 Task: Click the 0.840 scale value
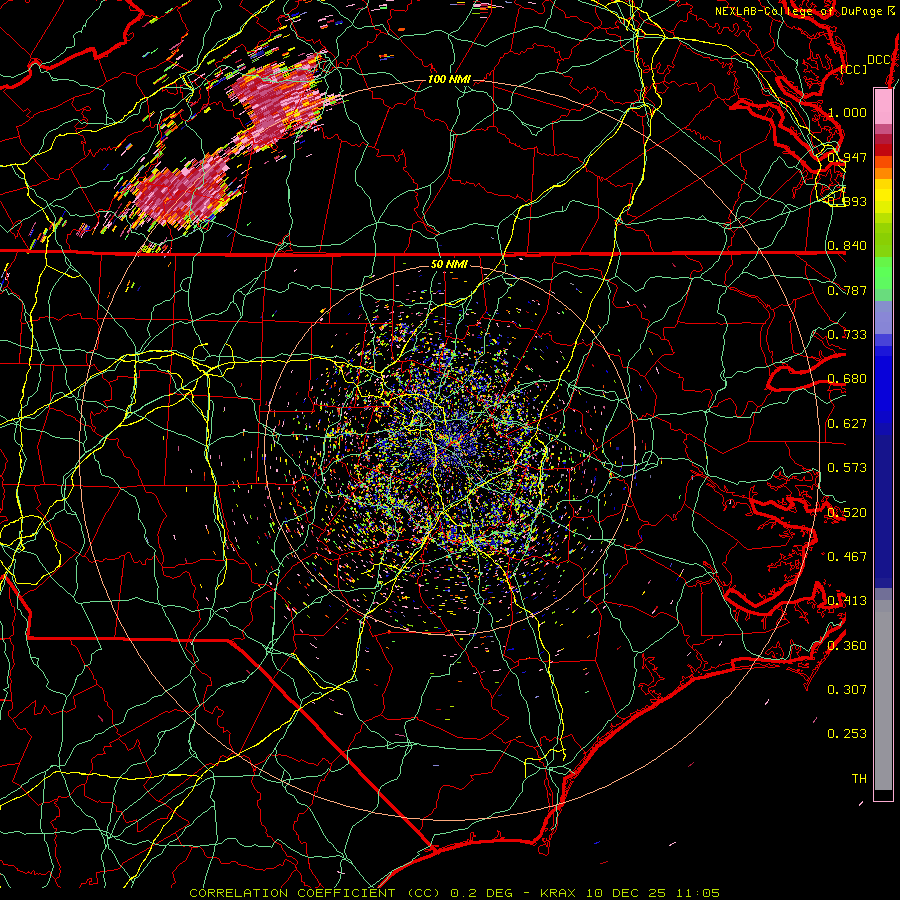coord(847,246)
